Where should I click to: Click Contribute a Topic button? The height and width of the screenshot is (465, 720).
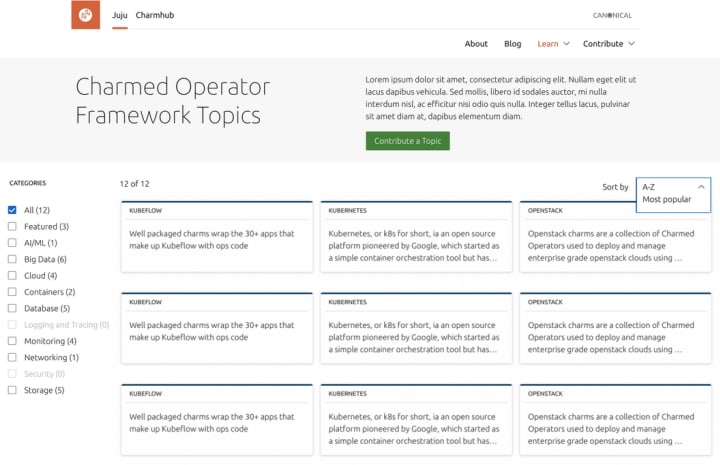point(408,141)
